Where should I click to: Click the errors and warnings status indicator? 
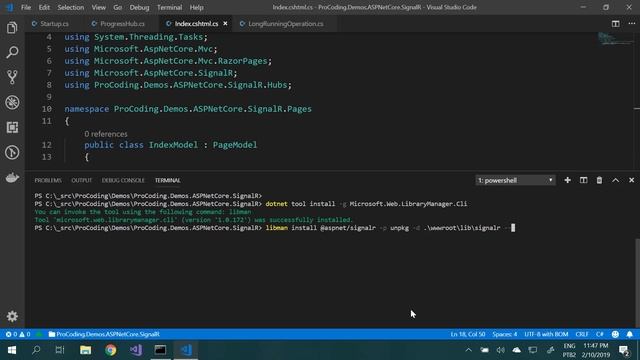tap(18, 334)
